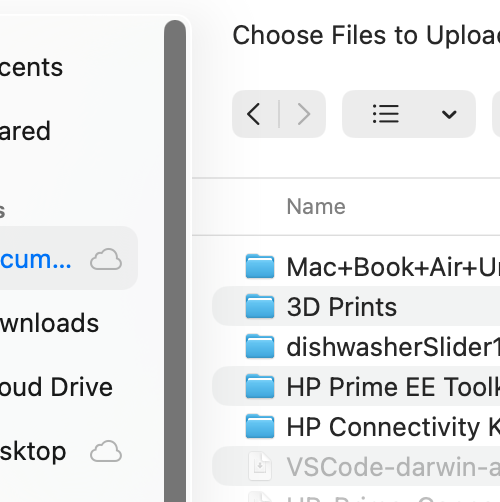Open Shared in the sidebar

25,131
